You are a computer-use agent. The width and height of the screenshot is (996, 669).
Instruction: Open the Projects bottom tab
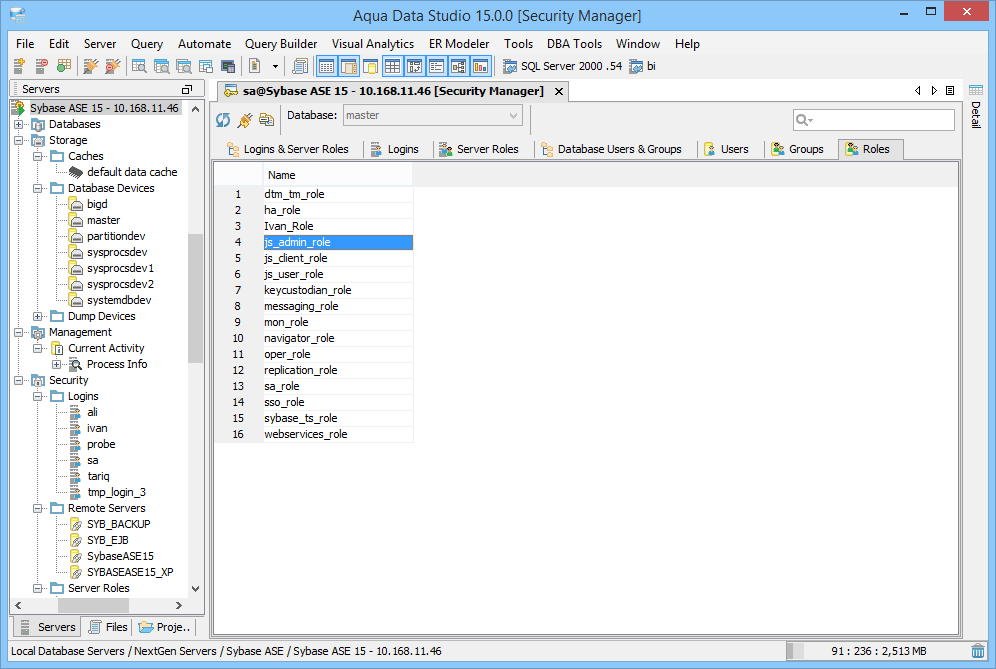(164, 627)
